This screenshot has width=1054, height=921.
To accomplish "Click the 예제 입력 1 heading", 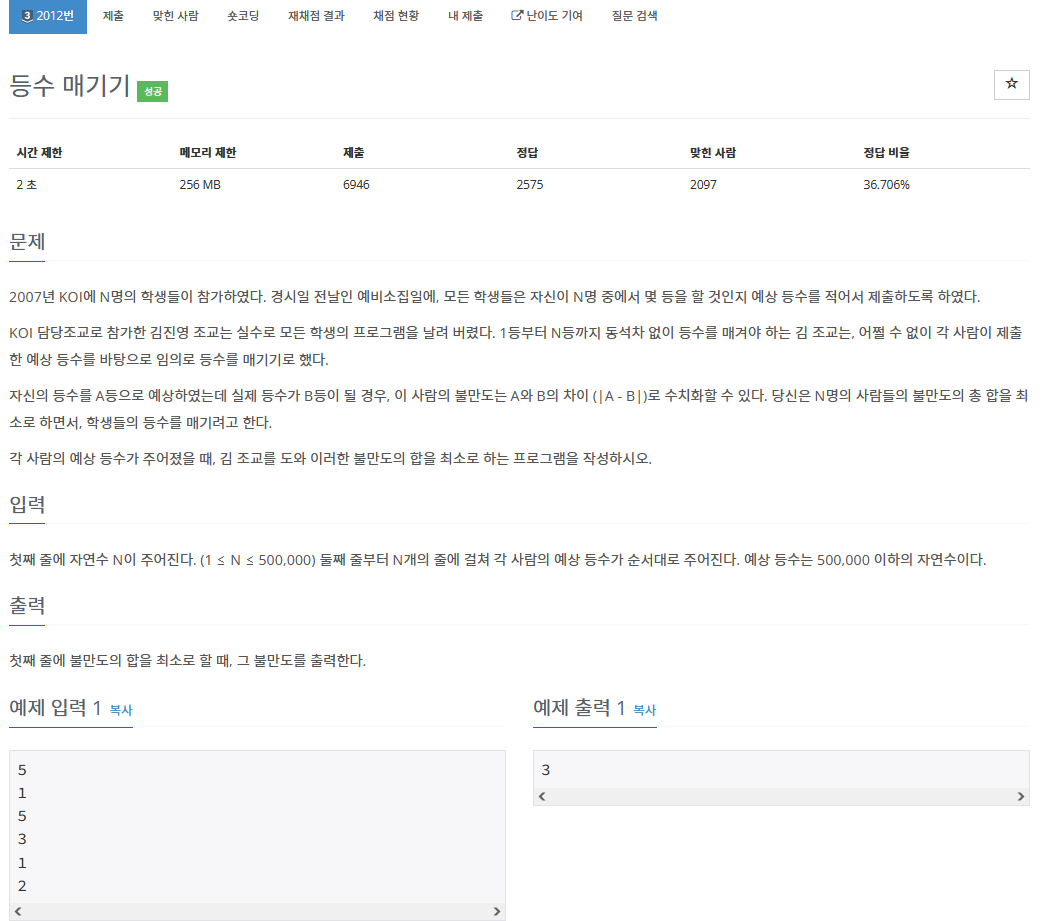I will pos(55,708).
